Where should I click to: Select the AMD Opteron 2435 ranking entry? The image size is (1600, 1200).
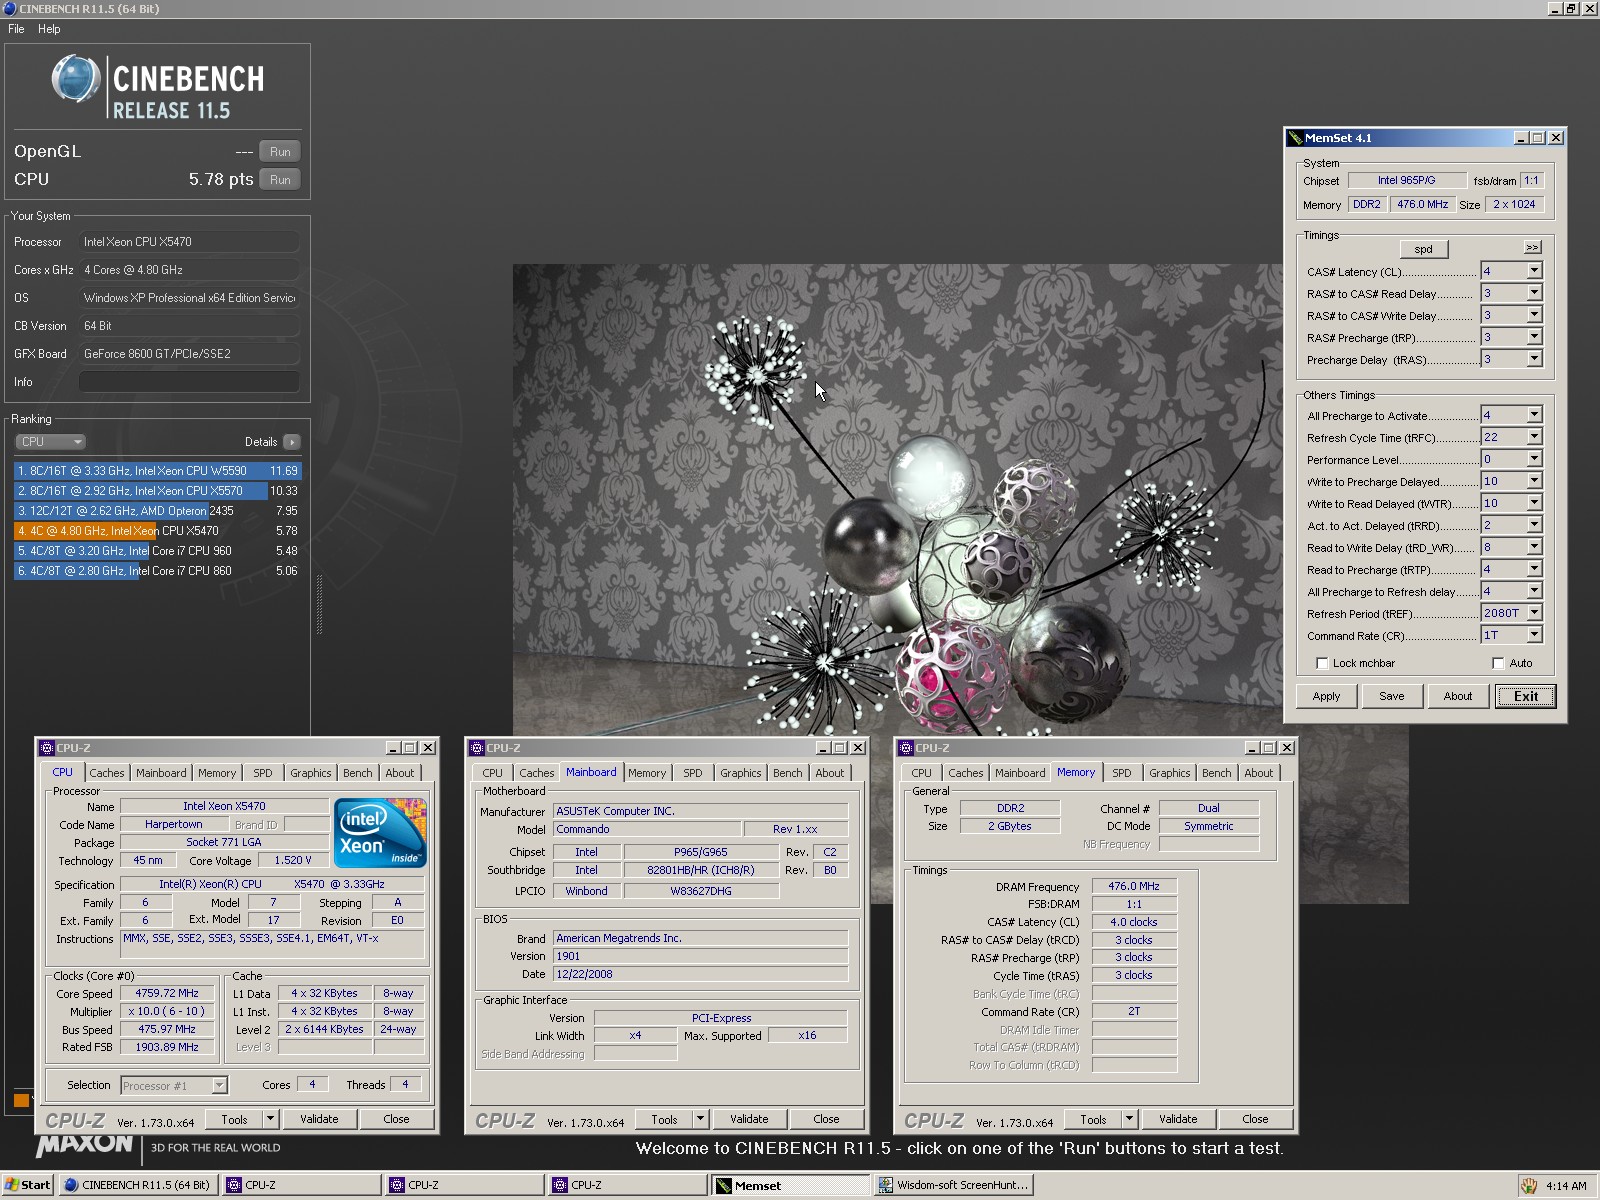click(x=157, y=511)
